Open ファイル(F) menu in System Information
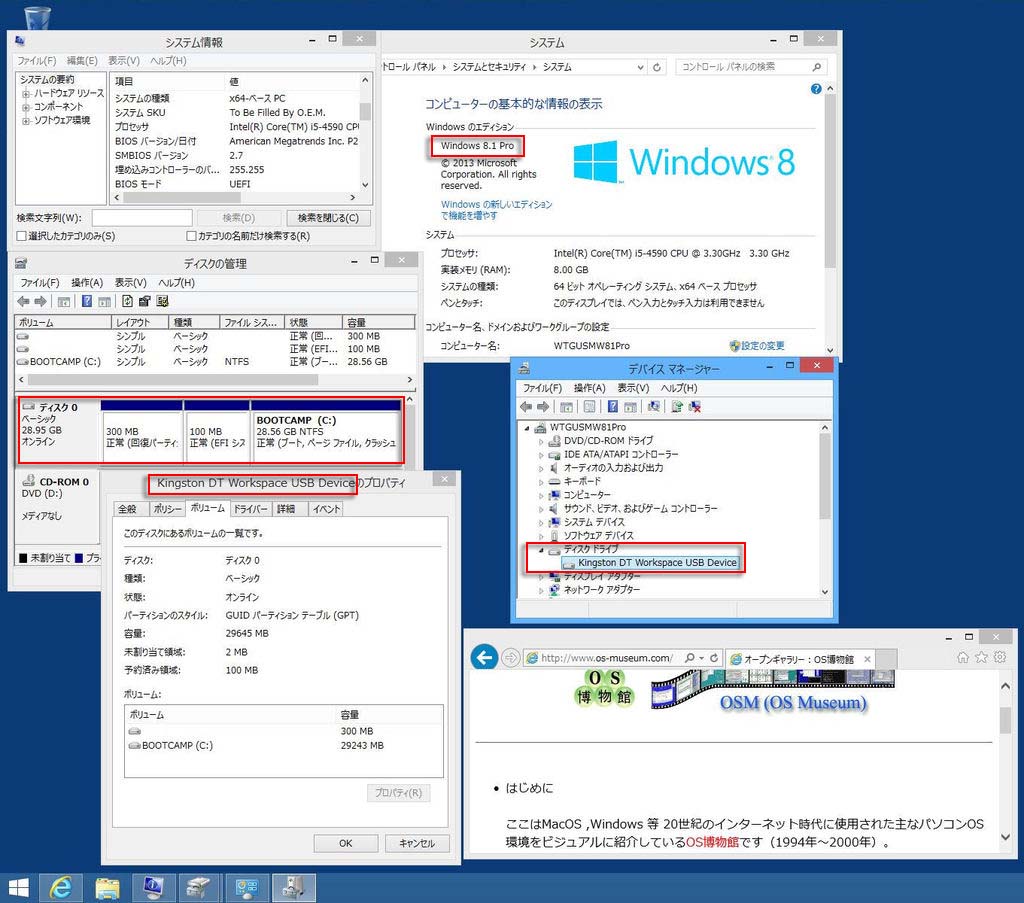This screenshot has width=1024, height=903. tap(37, 61)
